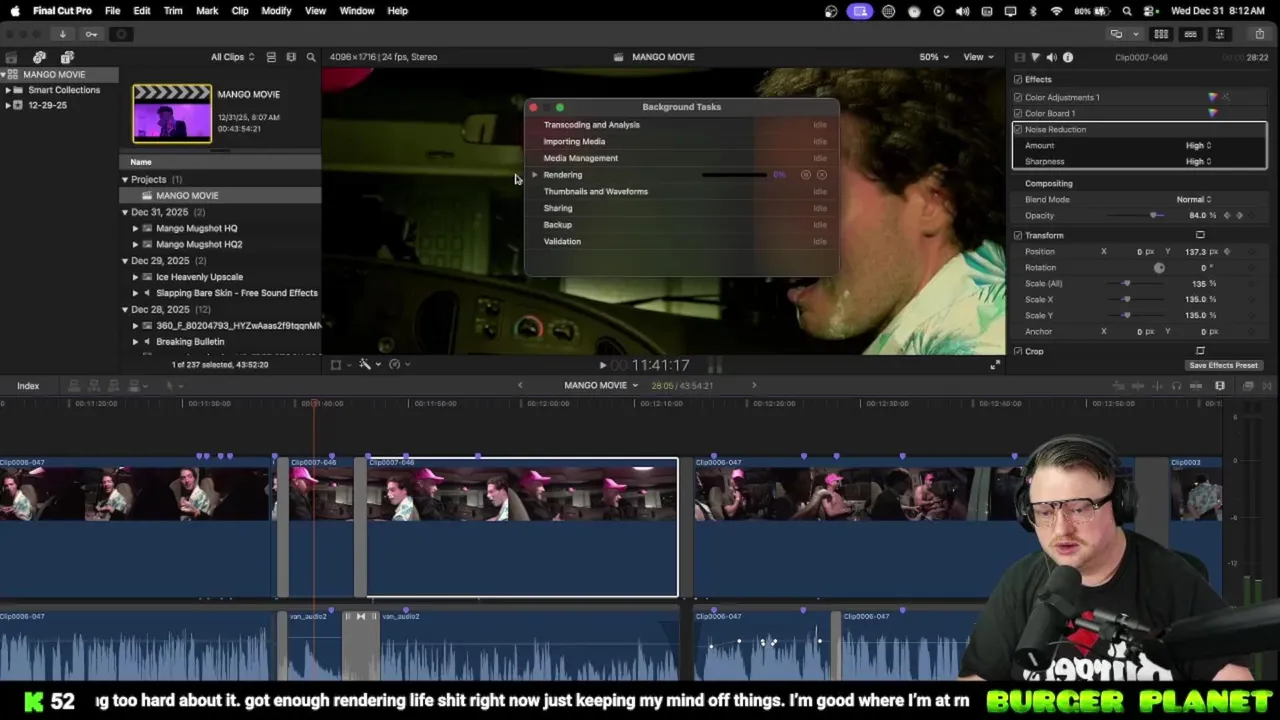This screenshot has width=1280, height=720.
Task: Expand the 12-29-25 event triangle
Action: (x=8, y=105)
